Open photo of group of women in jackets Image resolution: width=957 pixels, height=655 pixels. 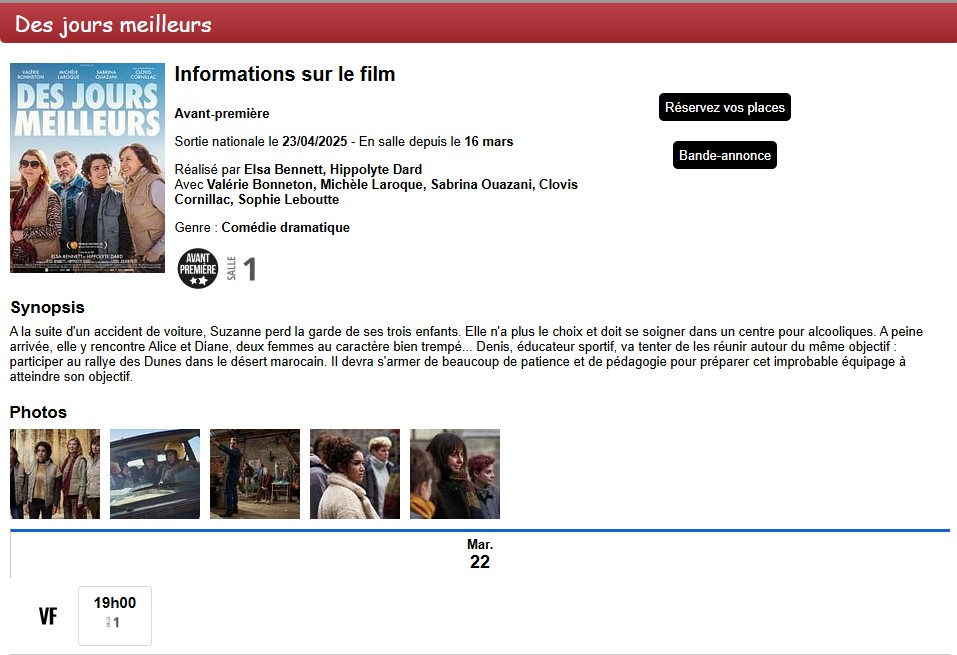click(x=55, y=474)
